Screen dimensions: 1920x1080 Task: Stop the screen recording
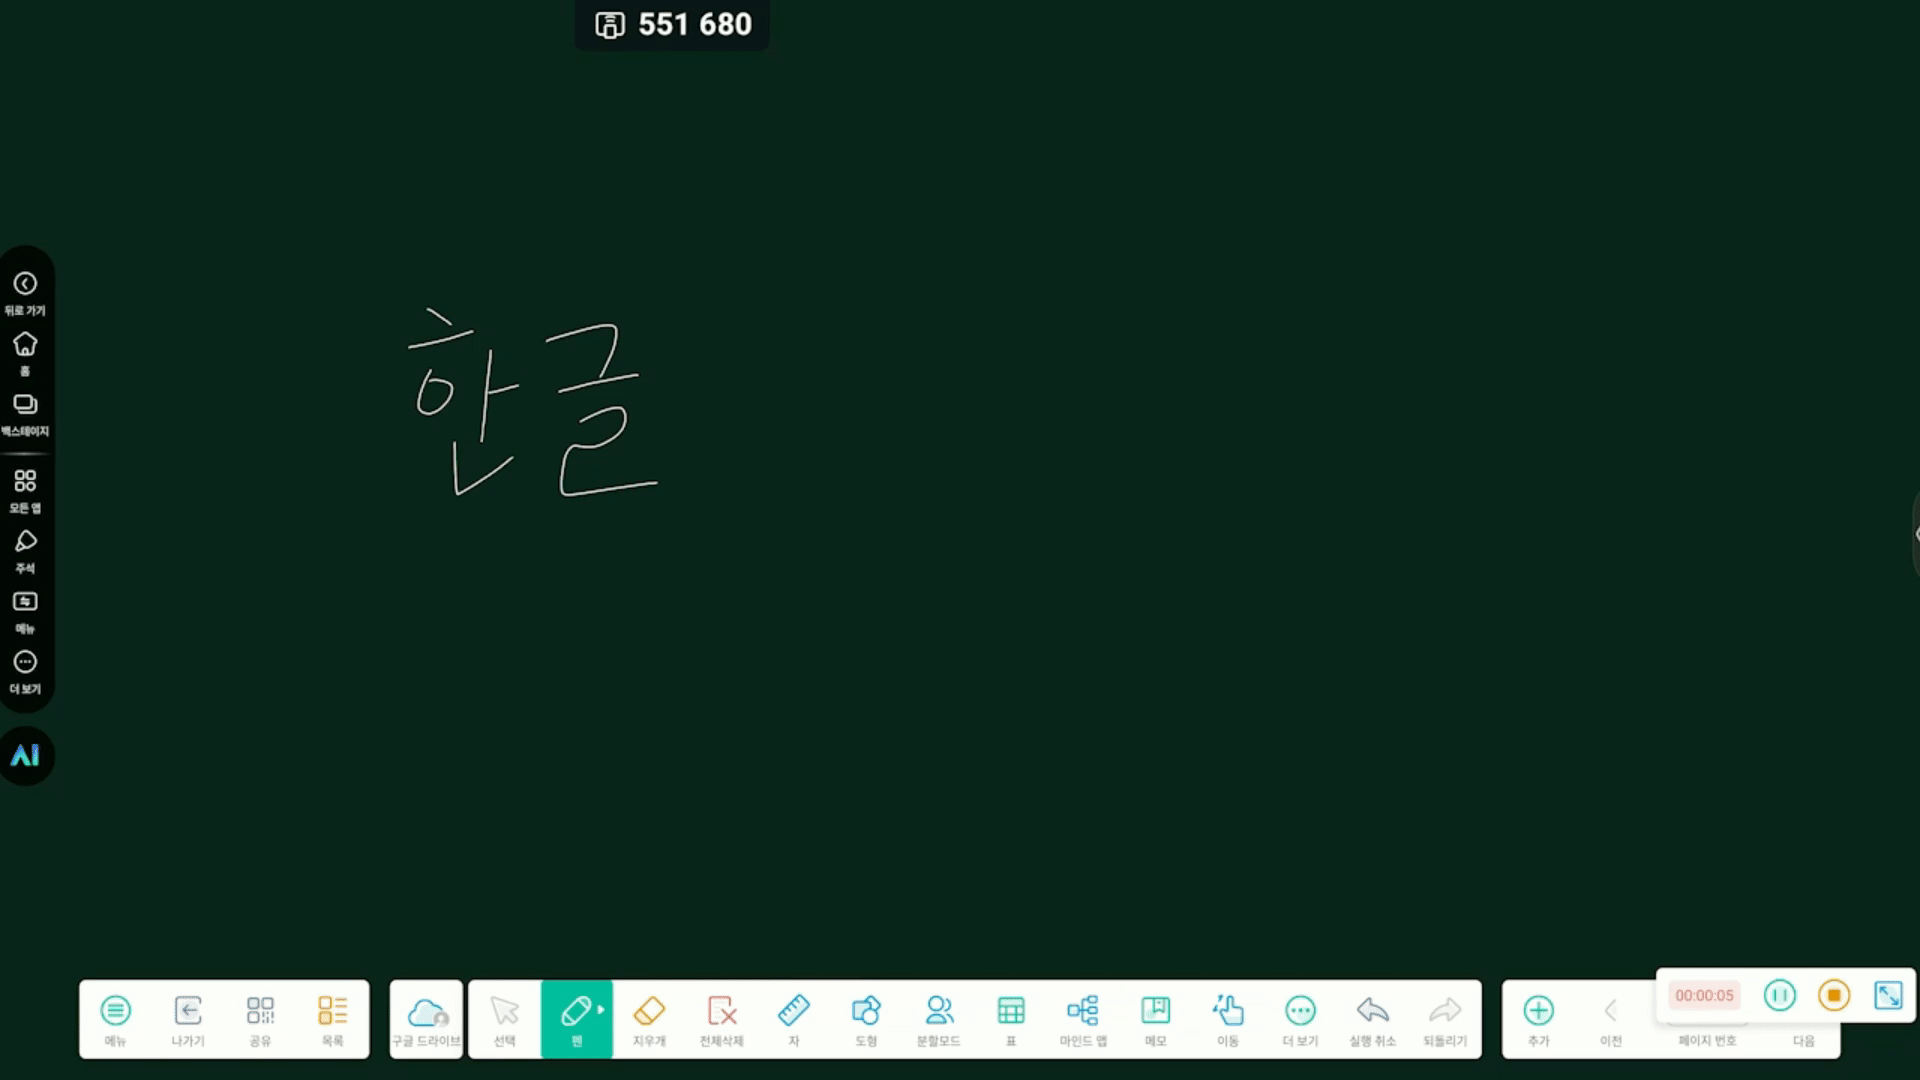pos(1833,995)
